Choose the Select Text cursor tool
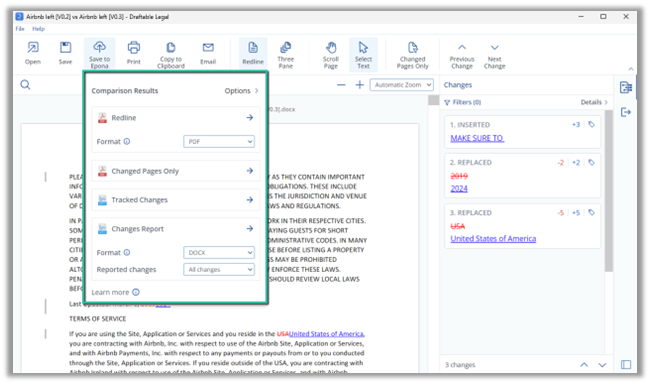650x384 pixels. (x=363, y=54)
